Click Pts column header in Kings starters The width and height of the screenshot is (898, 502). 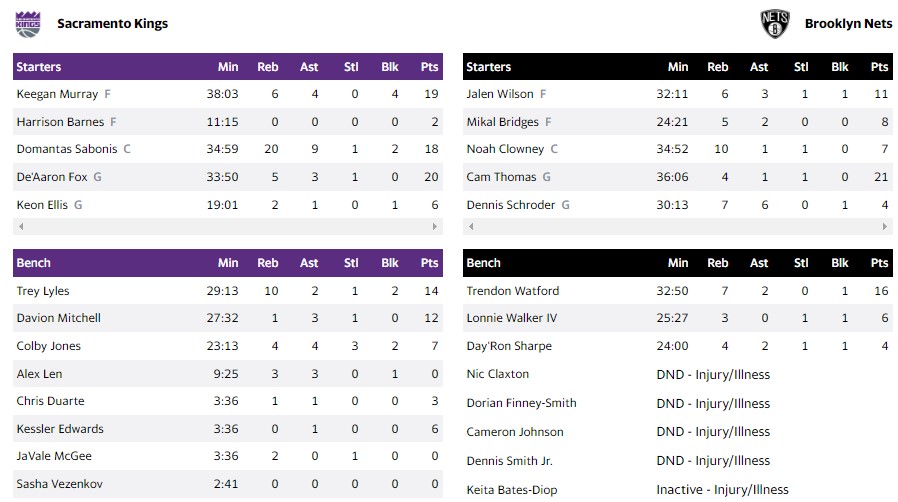tap(430, 67)
